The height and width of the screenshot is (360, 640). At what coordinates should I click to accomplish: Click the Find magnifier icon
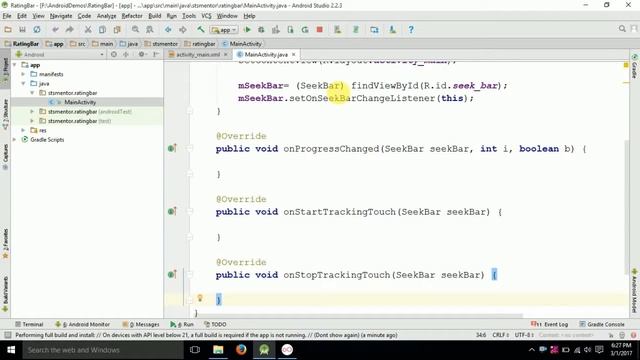coord(135,29)
